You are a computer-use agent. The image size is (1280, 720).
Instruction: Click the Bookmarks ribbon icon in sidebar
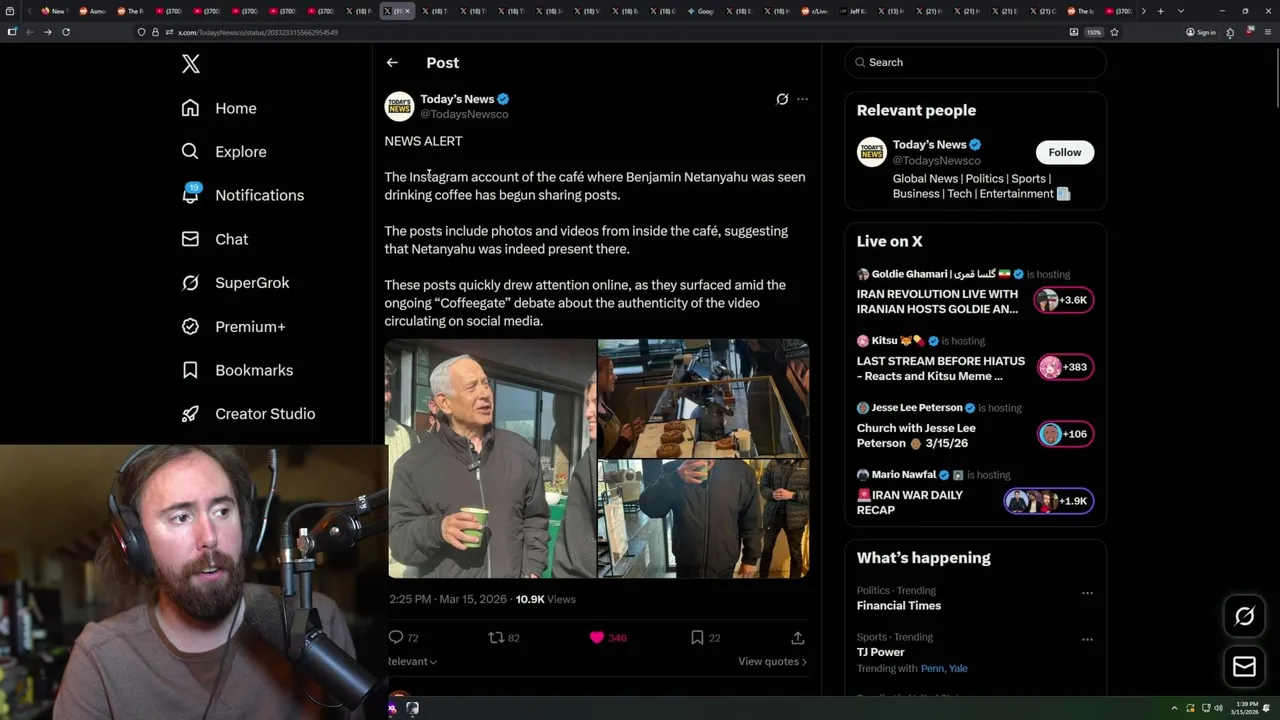[190, 370]
